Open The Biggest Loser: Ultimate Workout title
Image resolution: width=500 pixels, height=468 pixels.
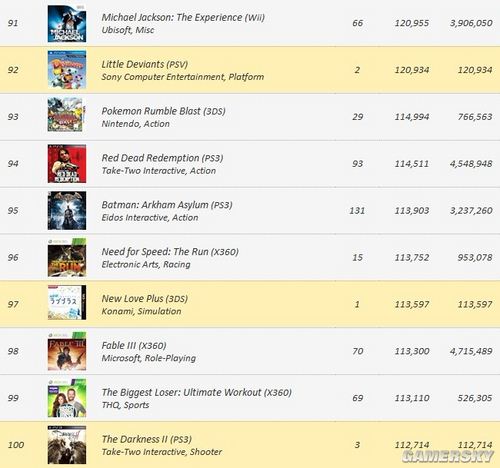coord(197,392)
